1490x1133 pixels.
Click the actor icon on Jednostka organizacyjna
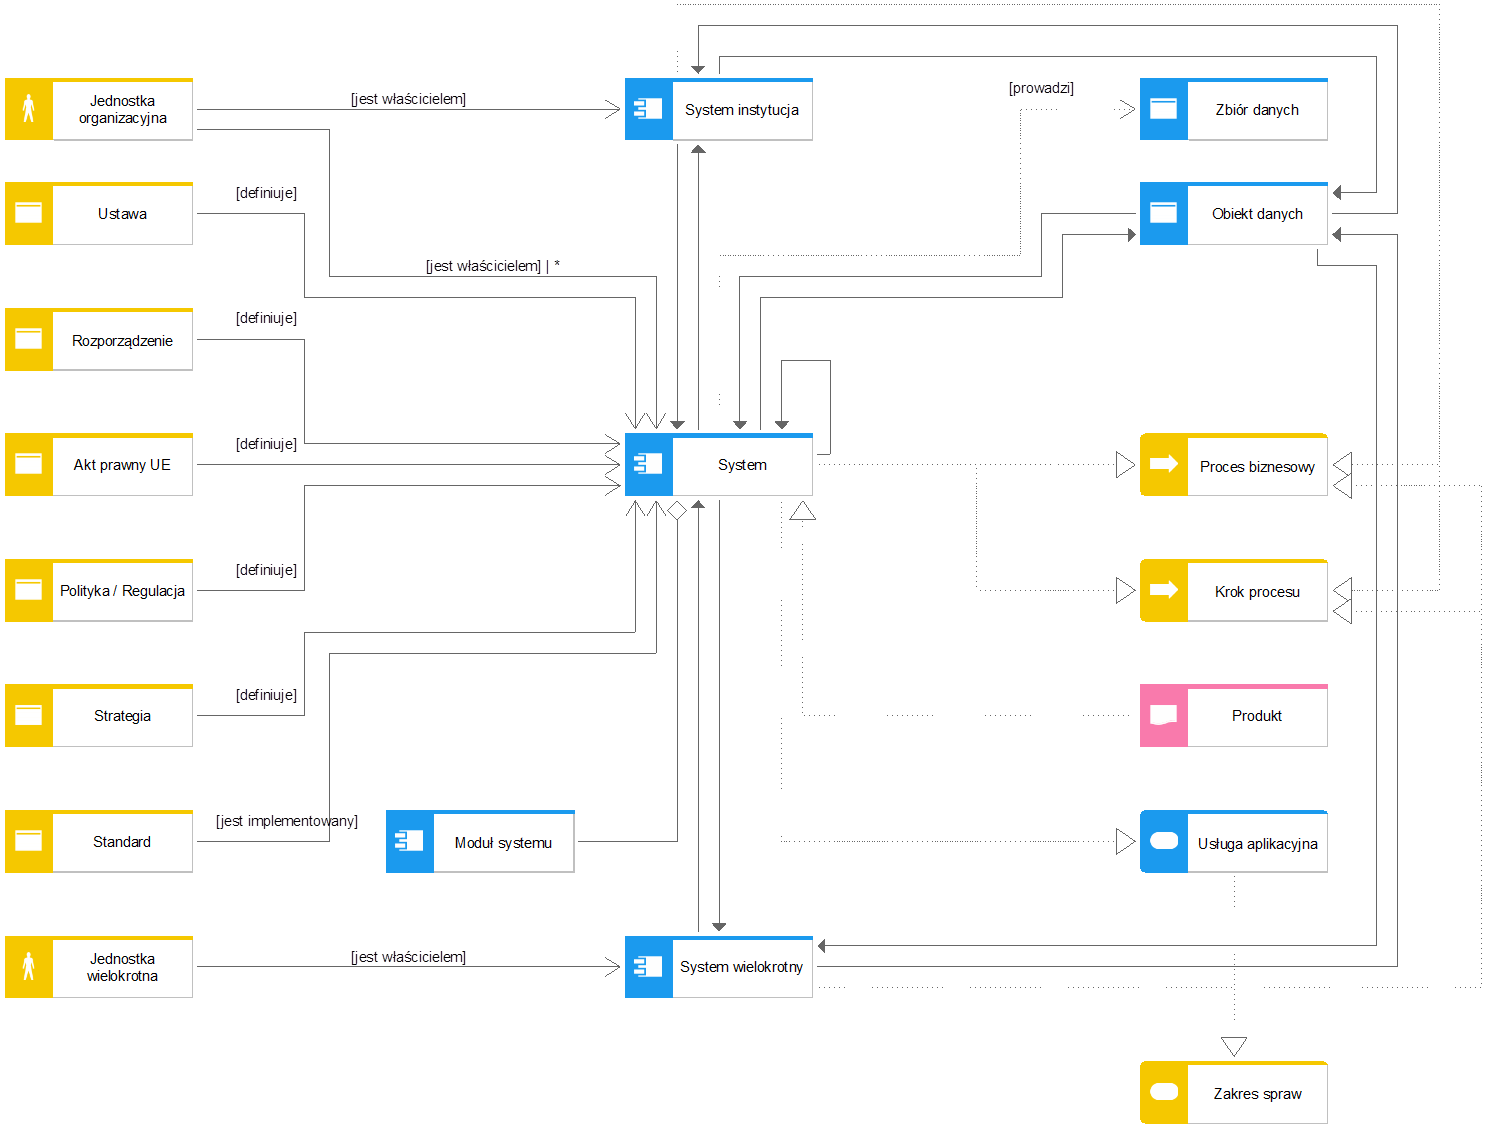29,109
